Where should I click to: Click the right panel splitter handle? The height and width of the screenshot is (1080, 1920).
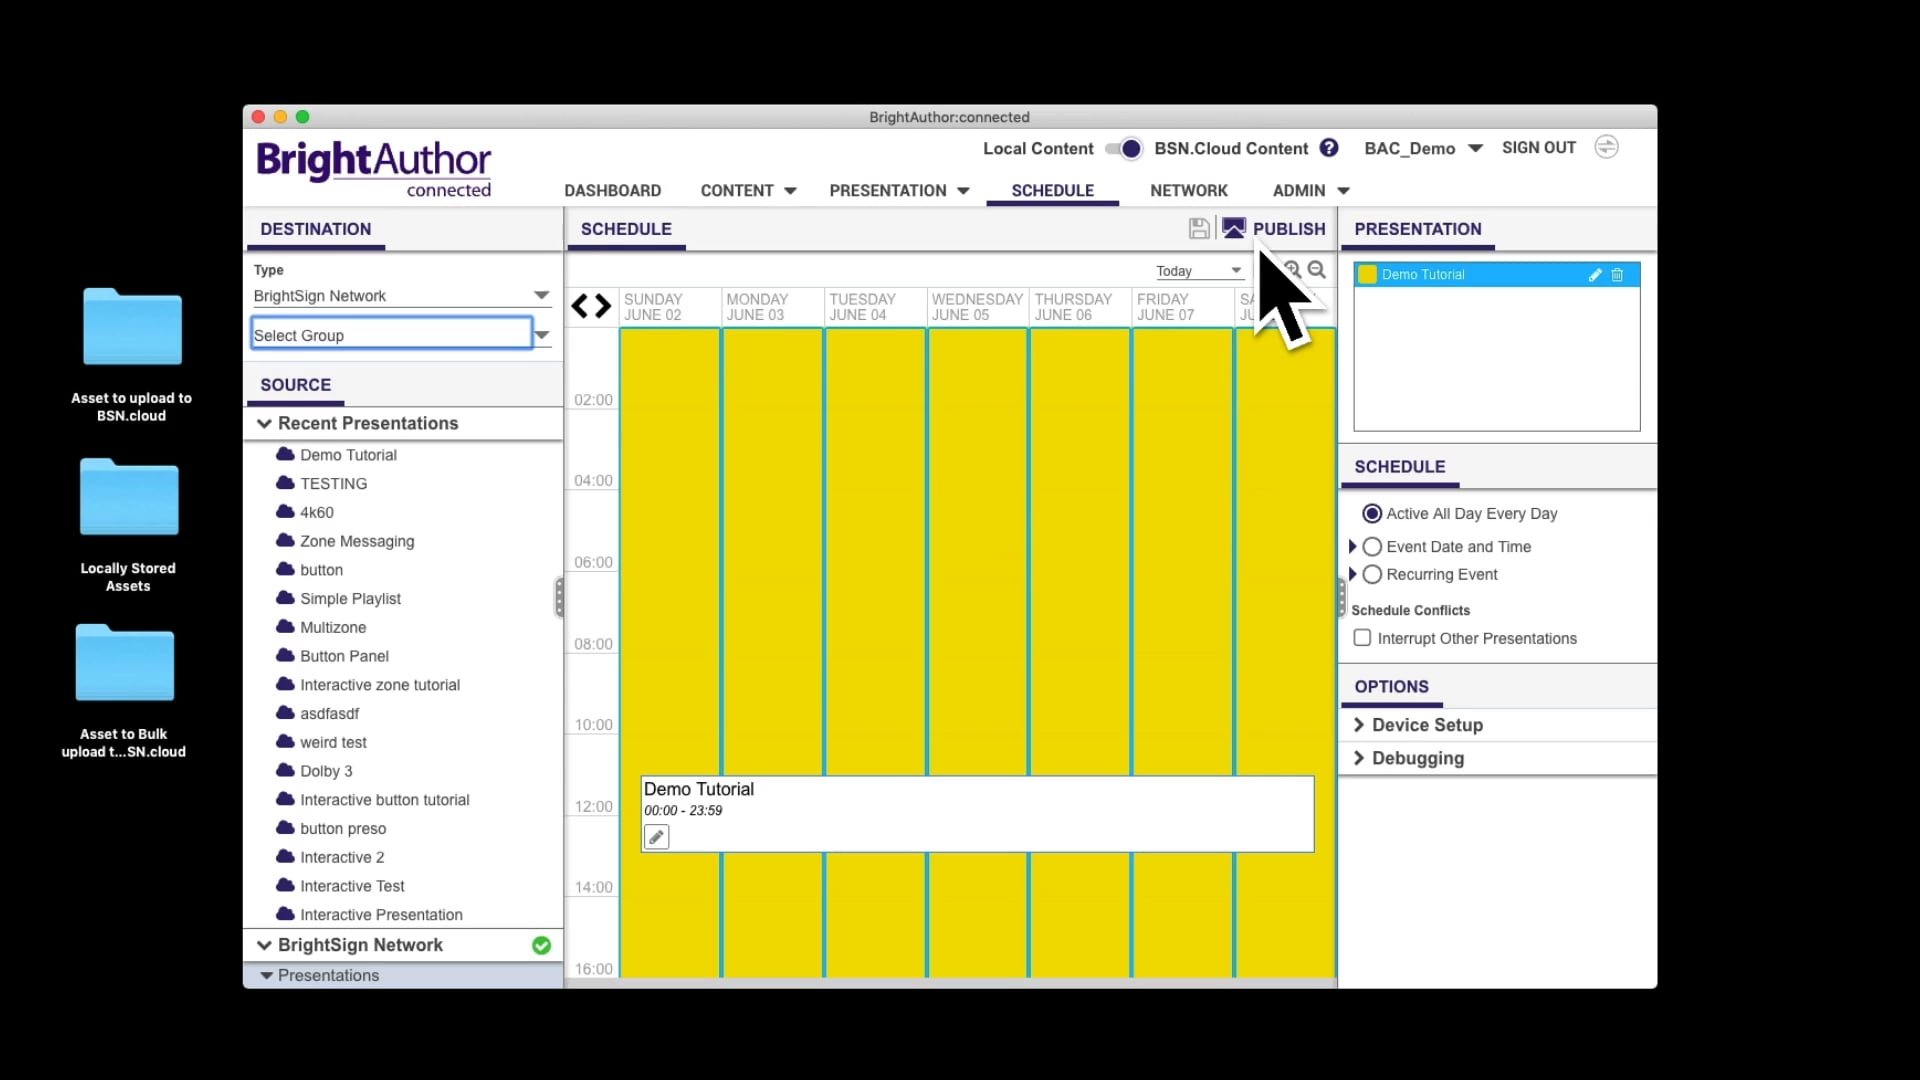[1341, 597]
